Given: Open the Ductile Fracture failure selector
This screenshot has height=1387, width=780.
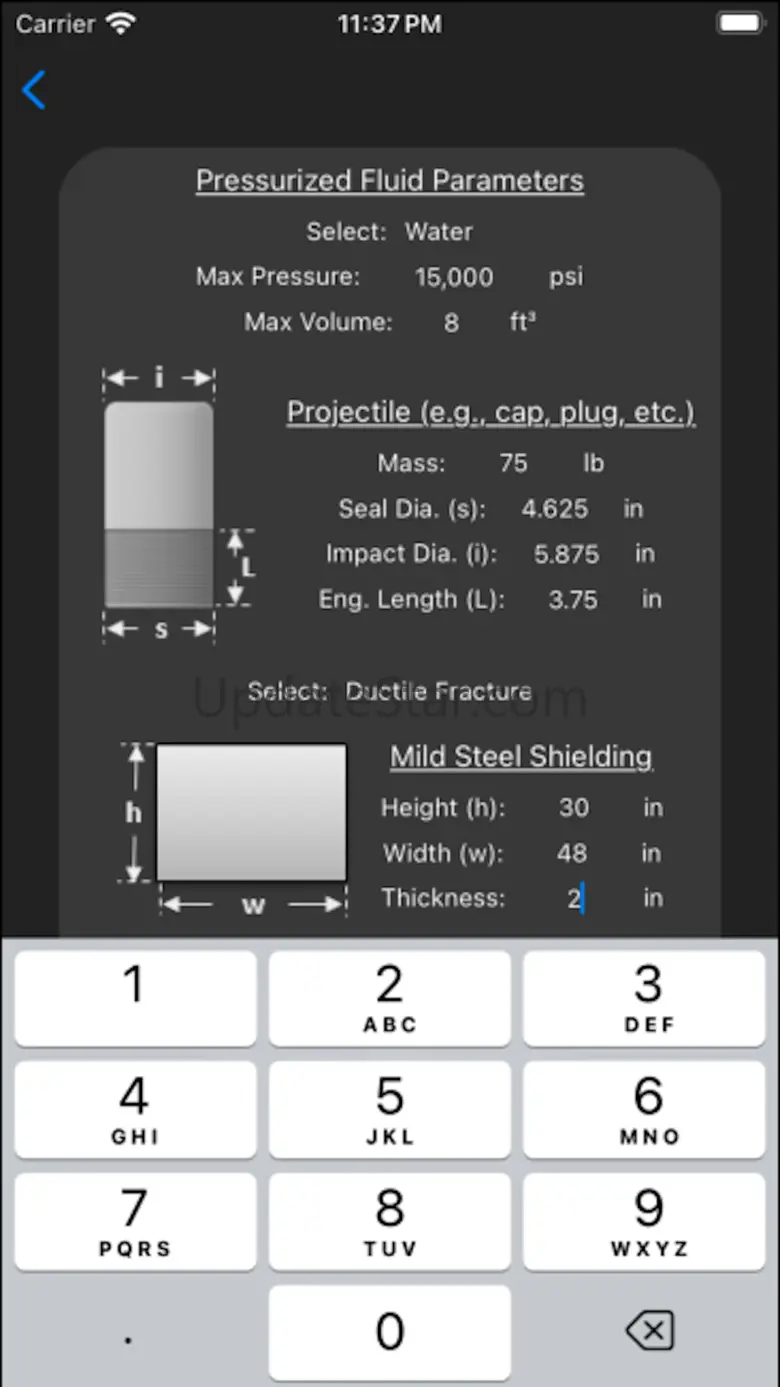Looking at the screenshot, I should click(x=438, y=691).
